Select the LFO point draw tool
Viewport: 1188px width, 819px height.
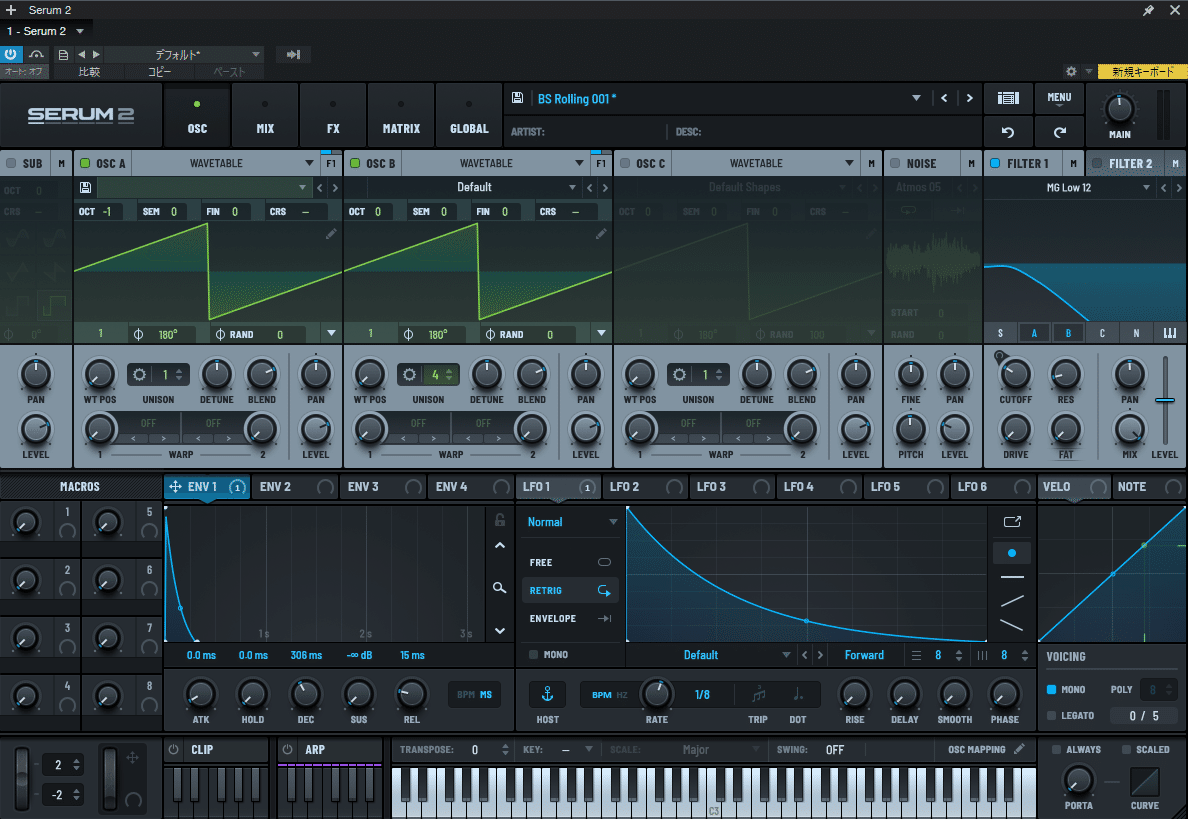1011,553
